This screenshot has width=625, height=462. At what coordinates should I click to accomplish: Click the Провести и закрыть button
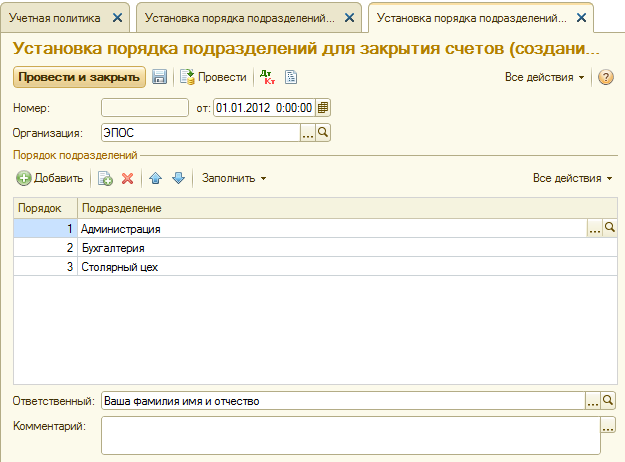[79, 77]
